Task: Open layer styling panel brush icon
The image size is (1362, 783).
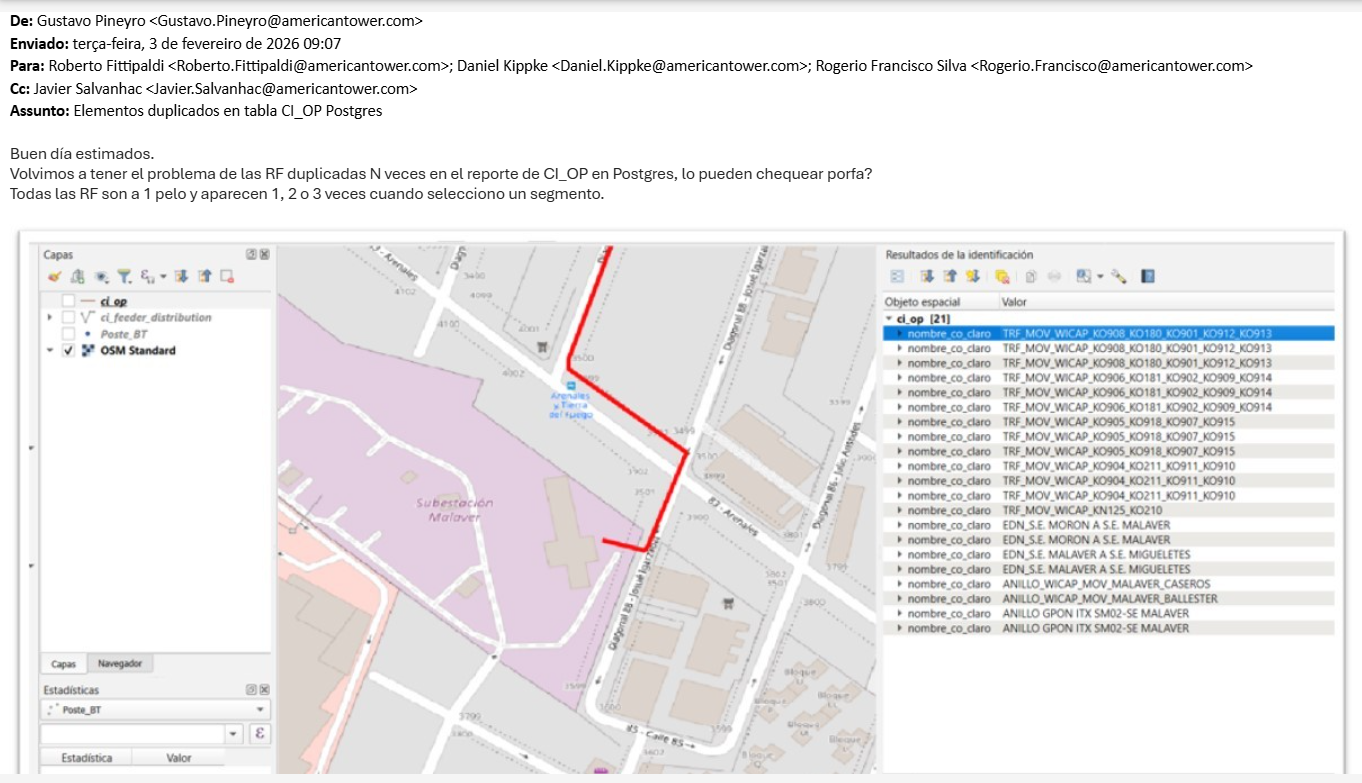Action: tap(54, 277)
